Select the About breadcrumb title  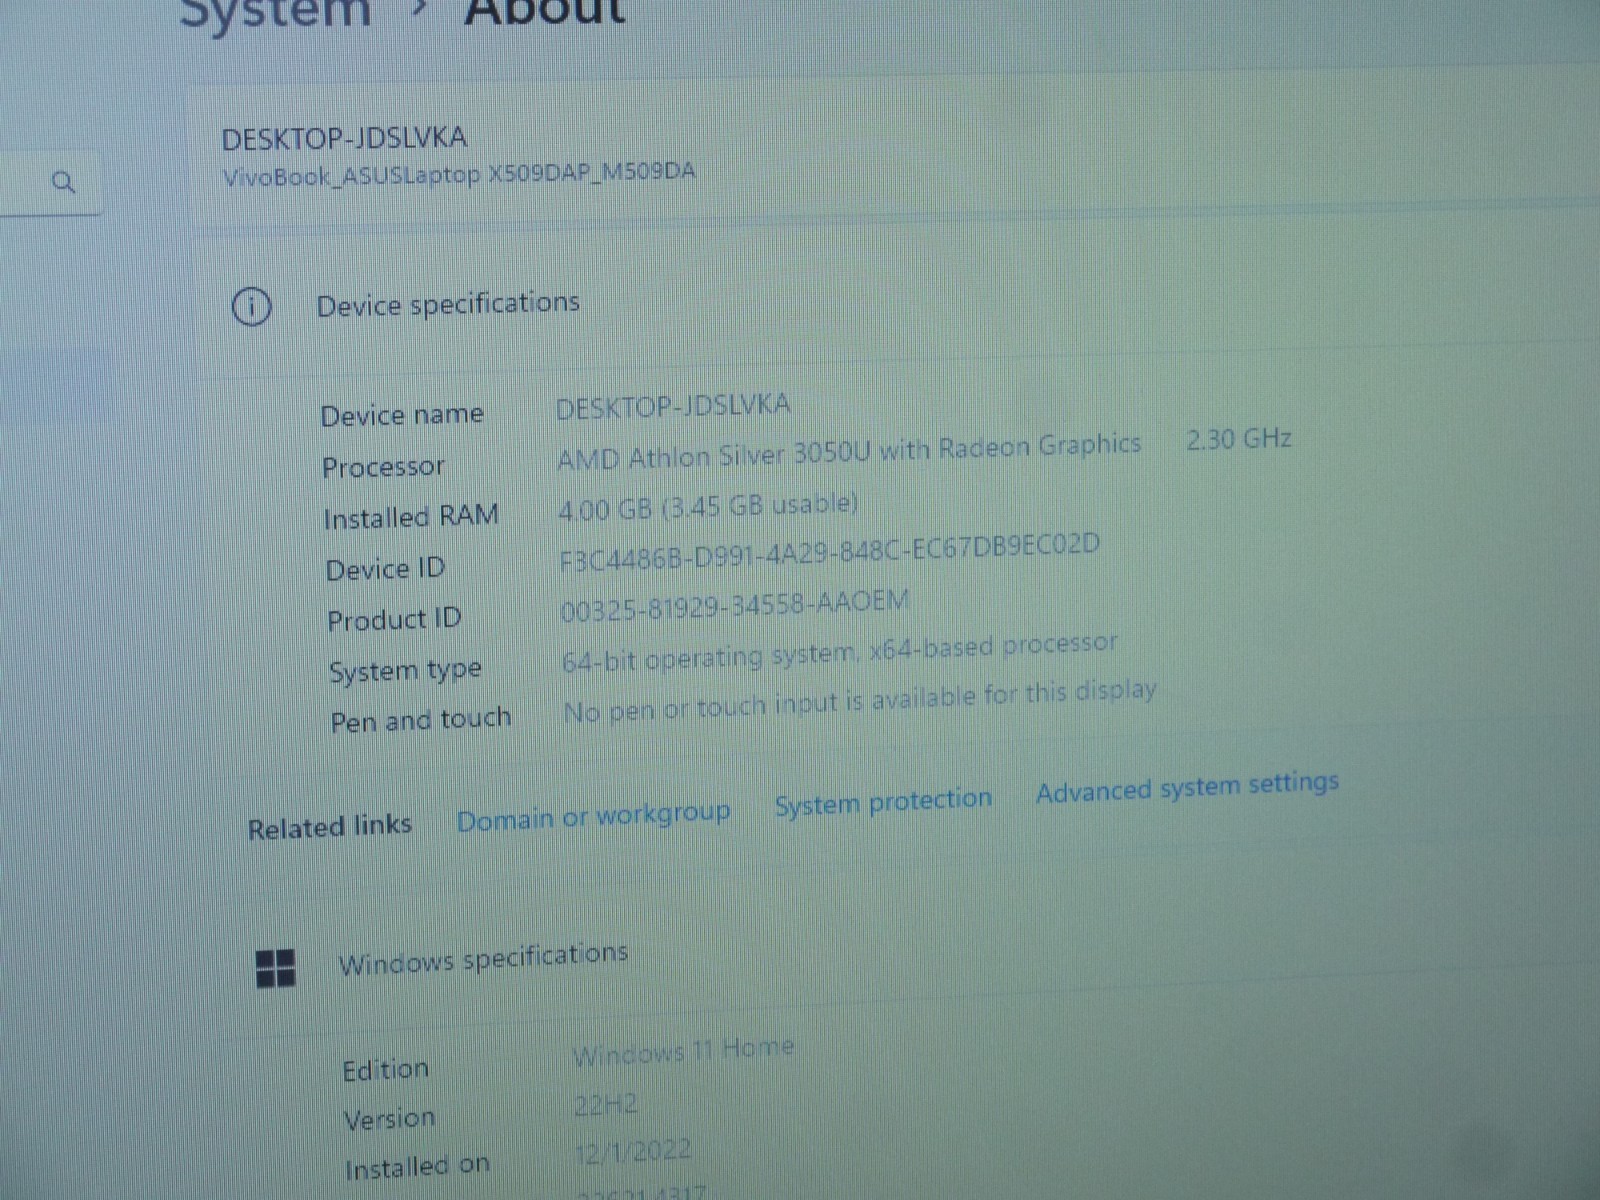tap(545, 12)
